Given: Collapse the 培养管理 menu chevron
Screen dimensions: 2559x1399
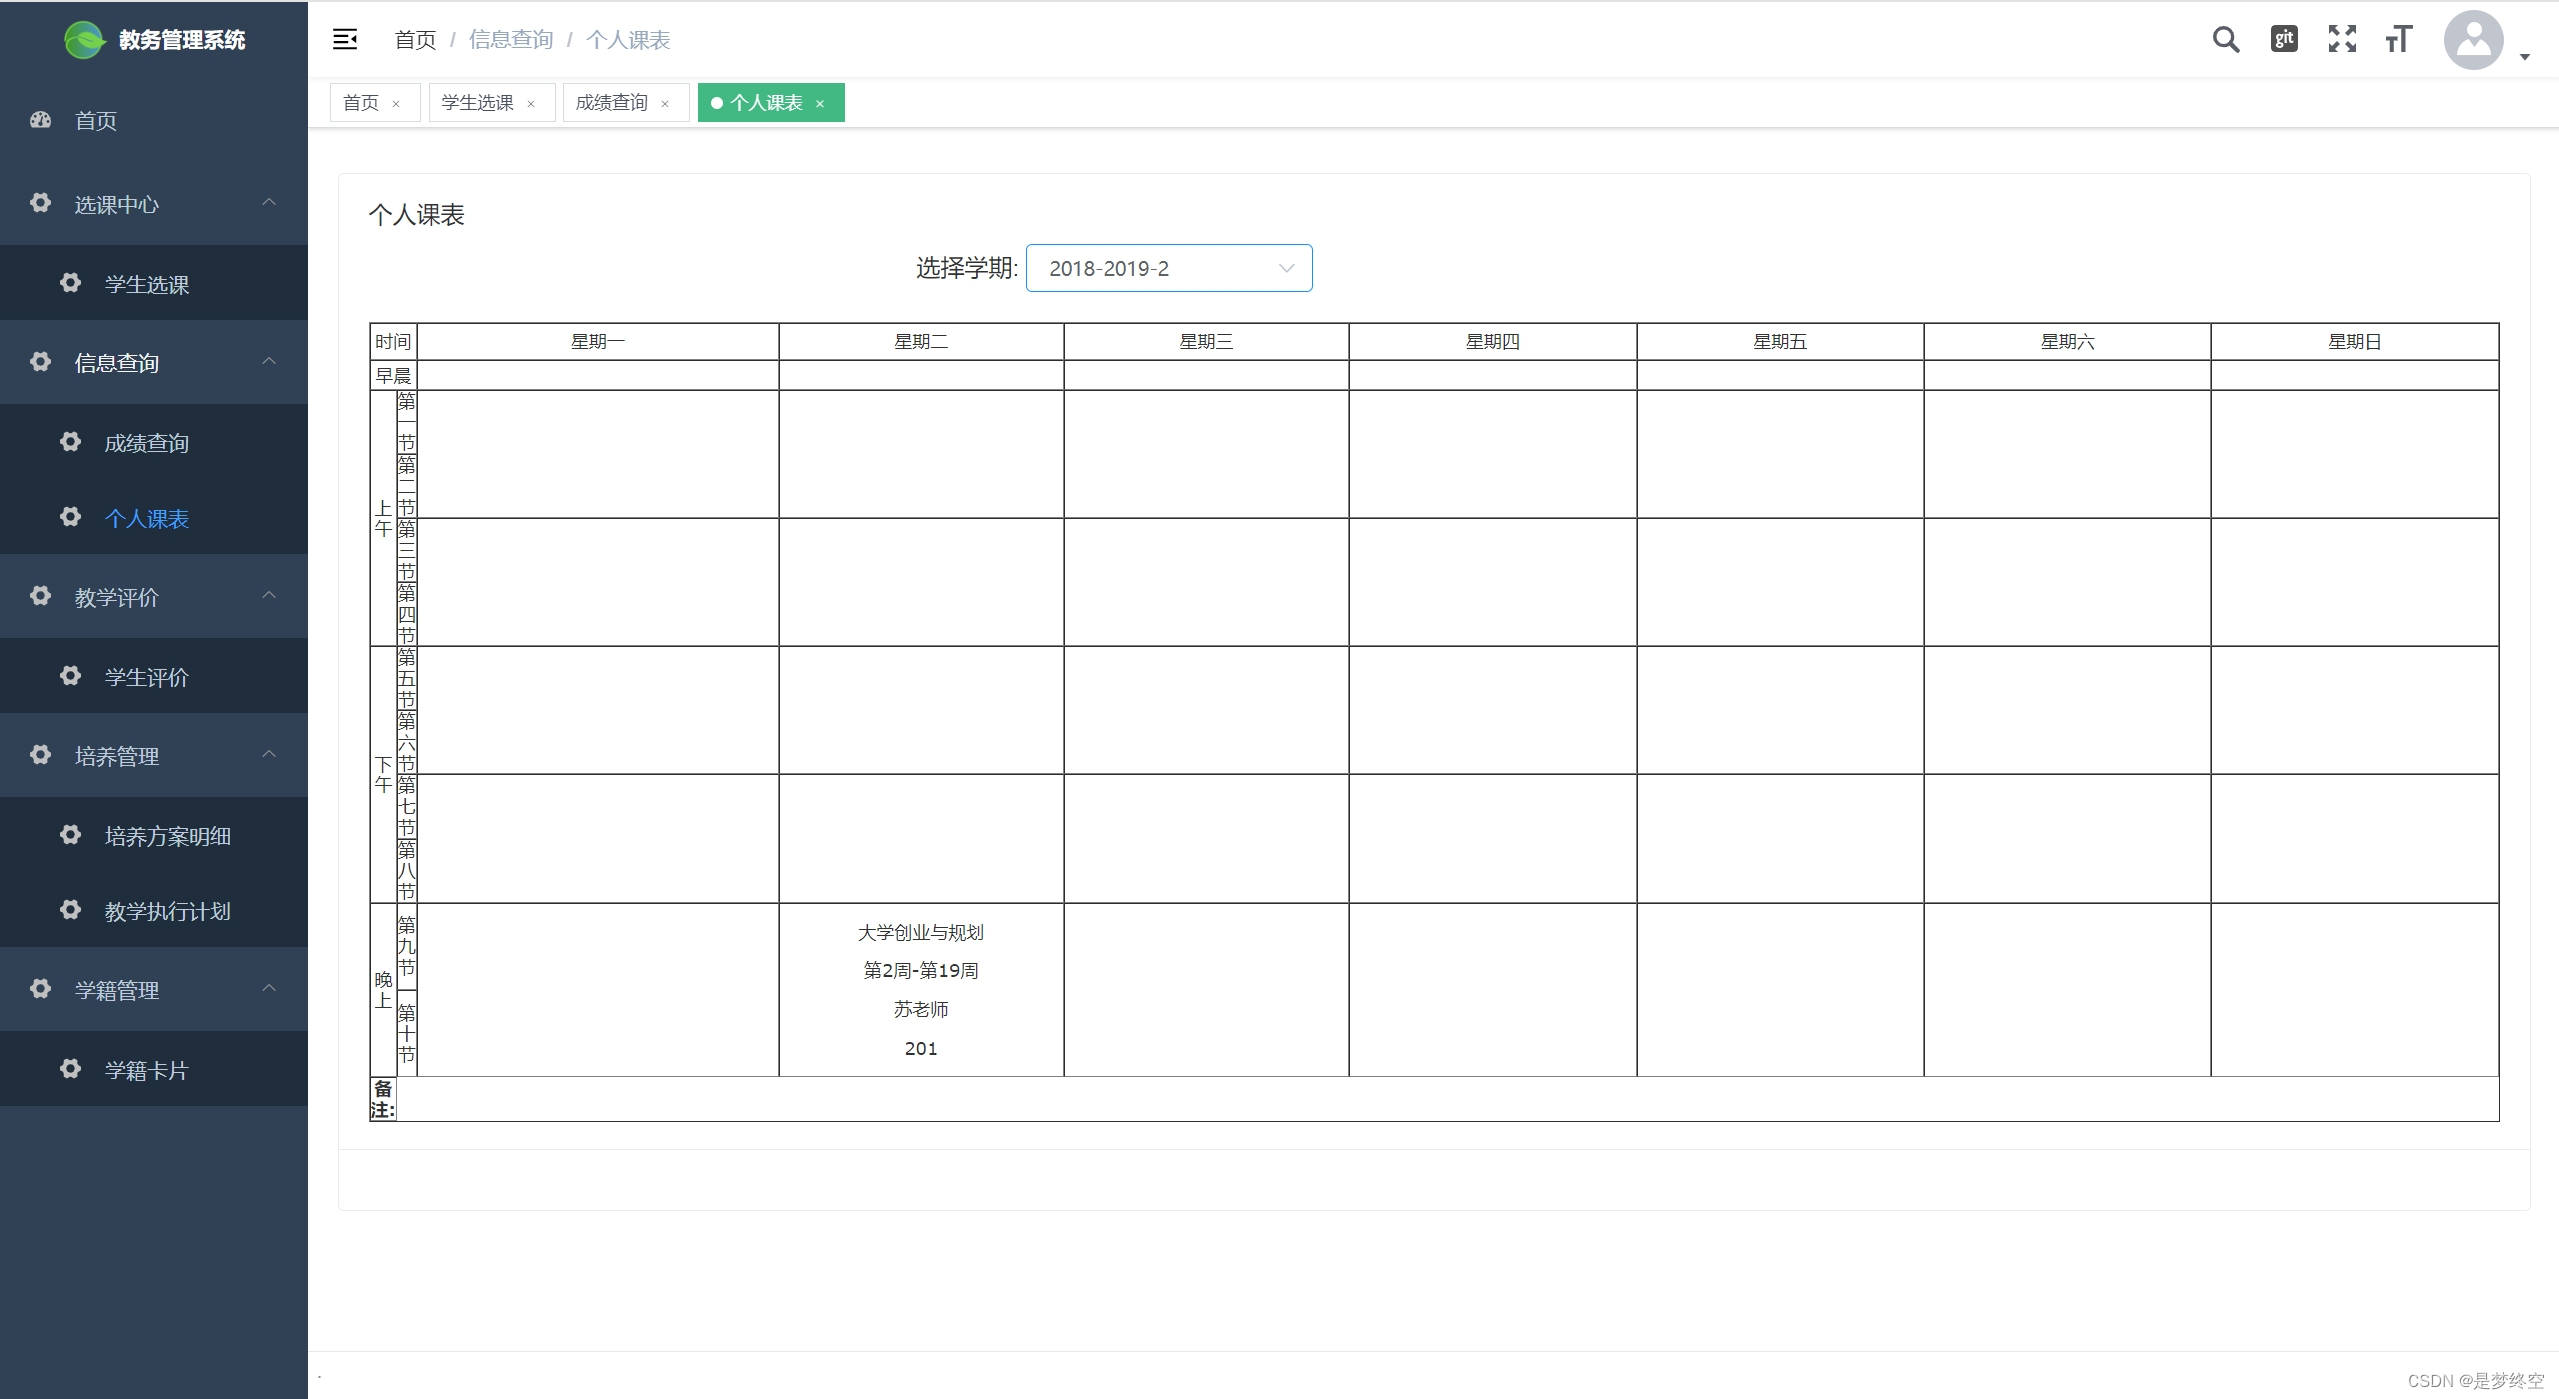Looking at the screenshot, I should click(269, 755).
